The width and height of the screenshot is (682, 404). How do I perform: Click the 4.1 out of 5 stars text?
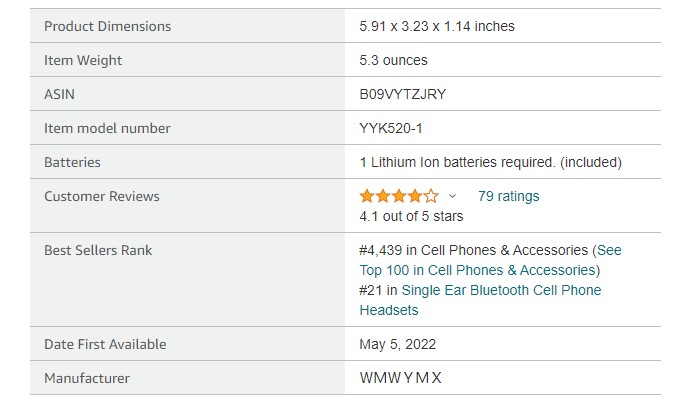tap(411, 216)
